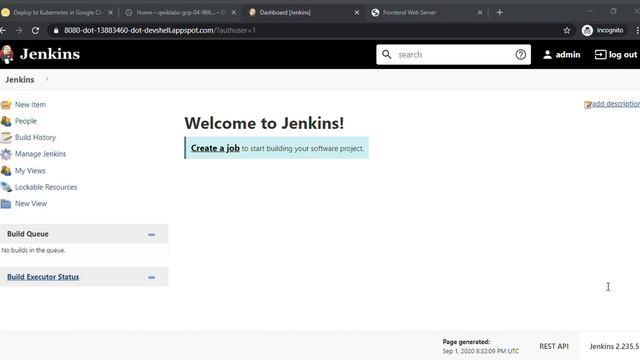This screenshot has height=360, width=640.
Task: Click the add description link
Action: click(x=616, y=104)
